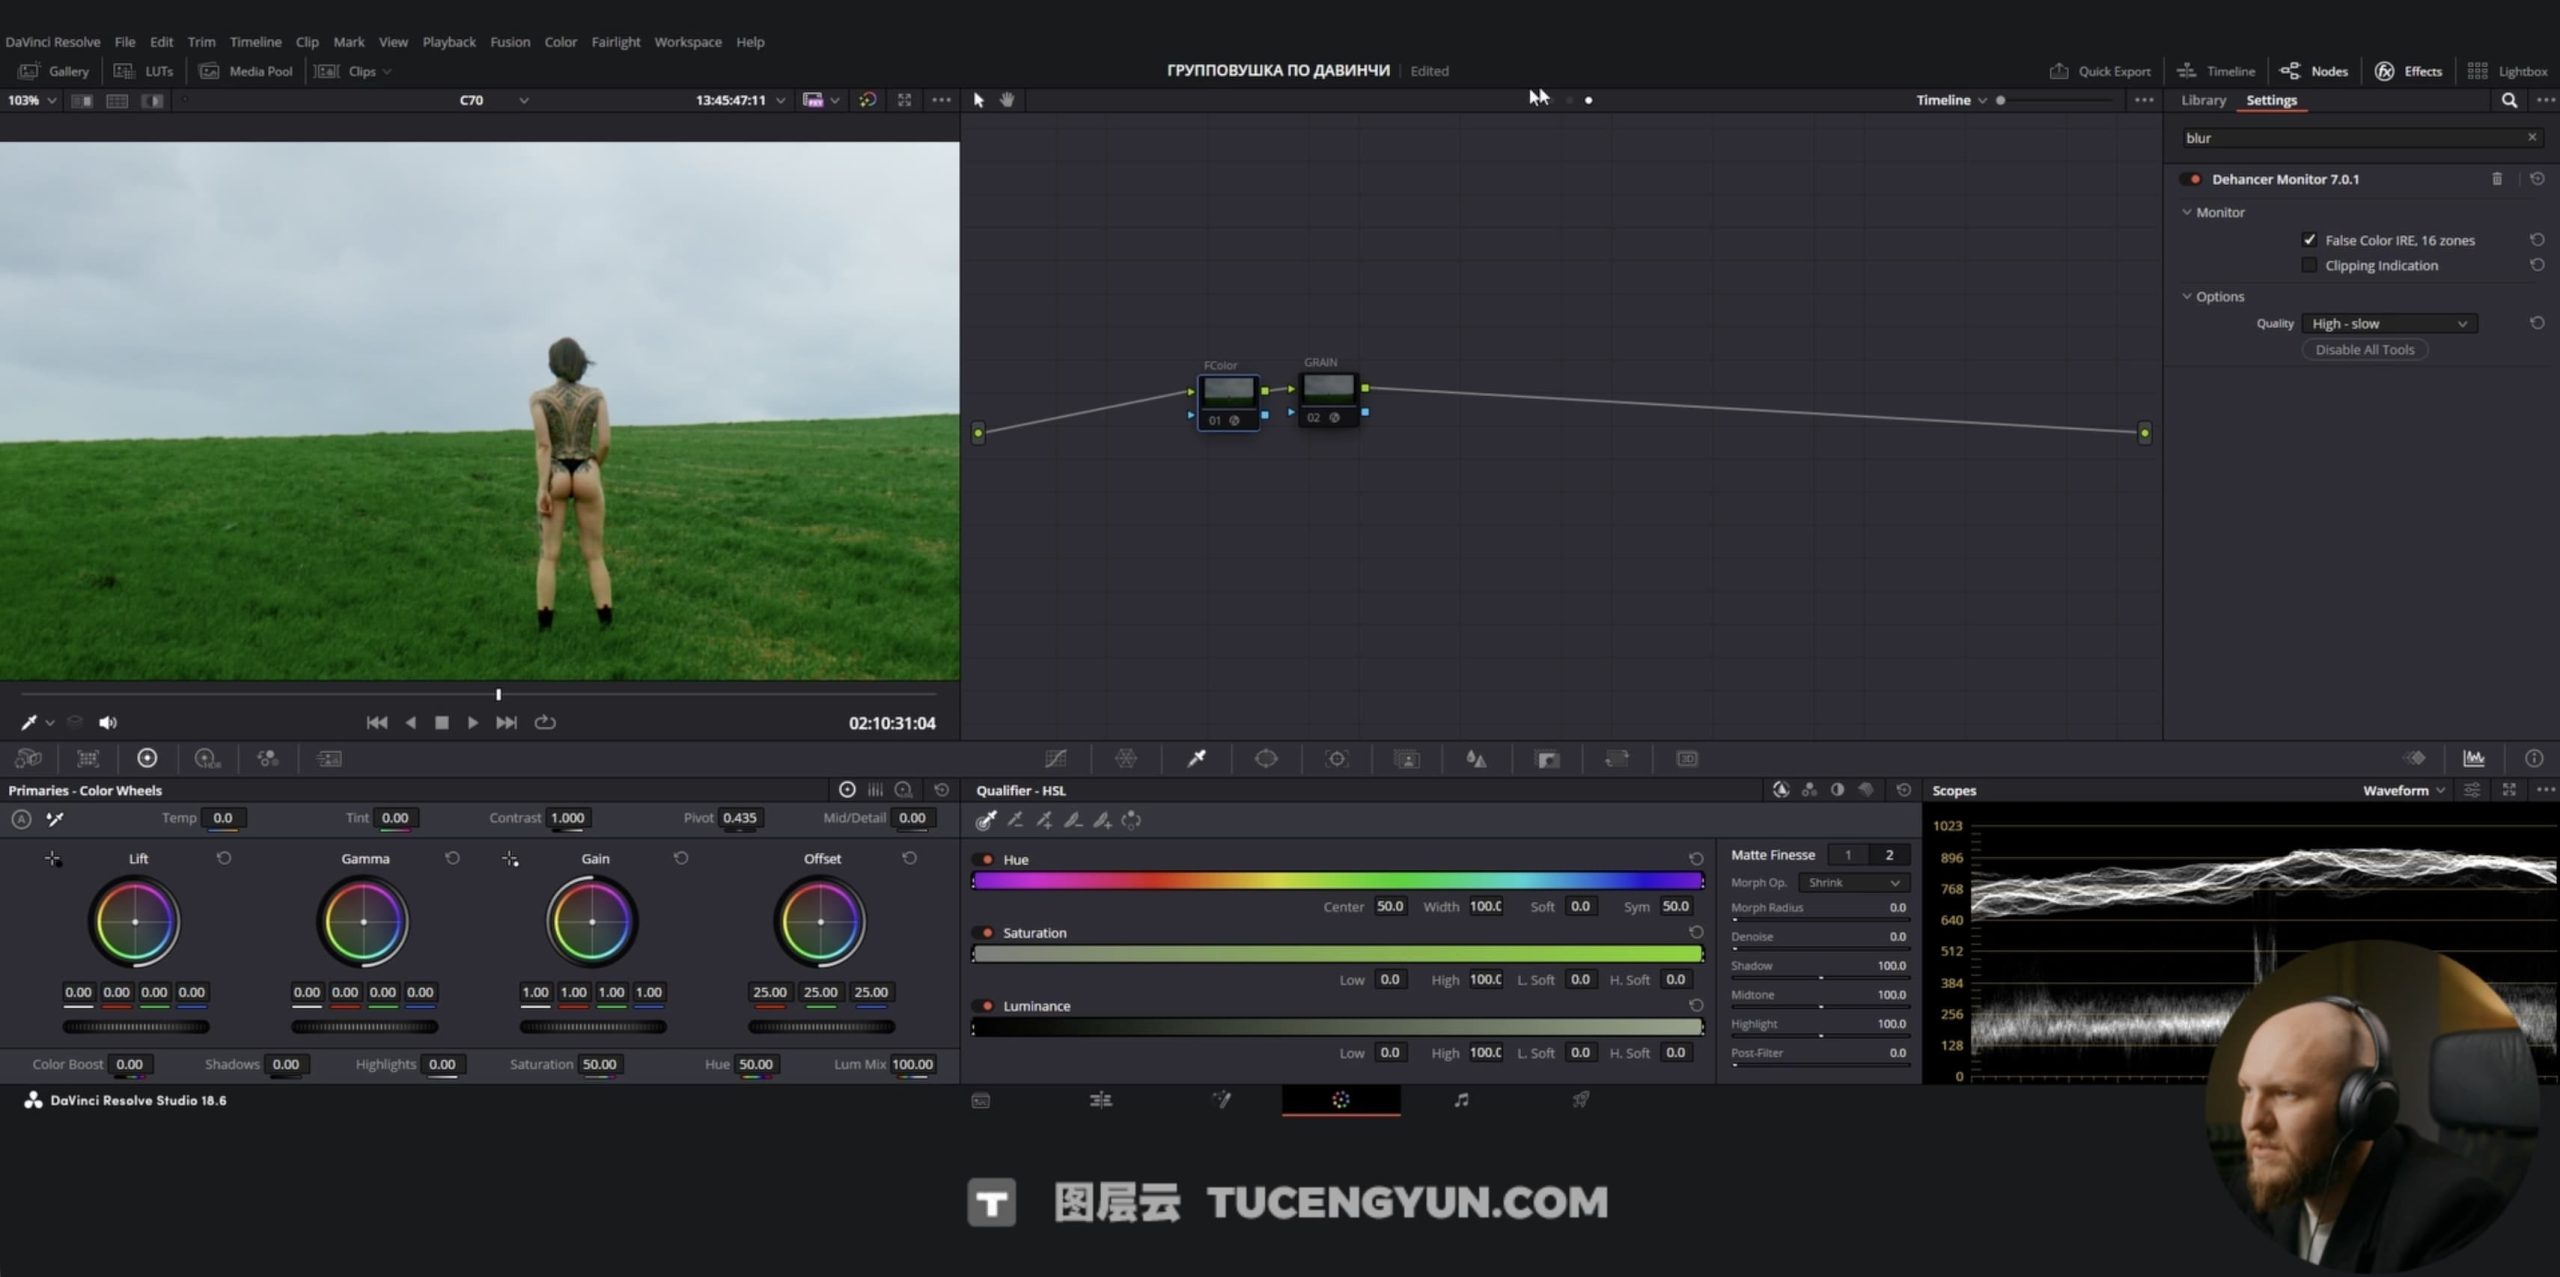Screen dimensions: 2560x1277
Task: Click the Loop playback icon
Action: point(545,722)
